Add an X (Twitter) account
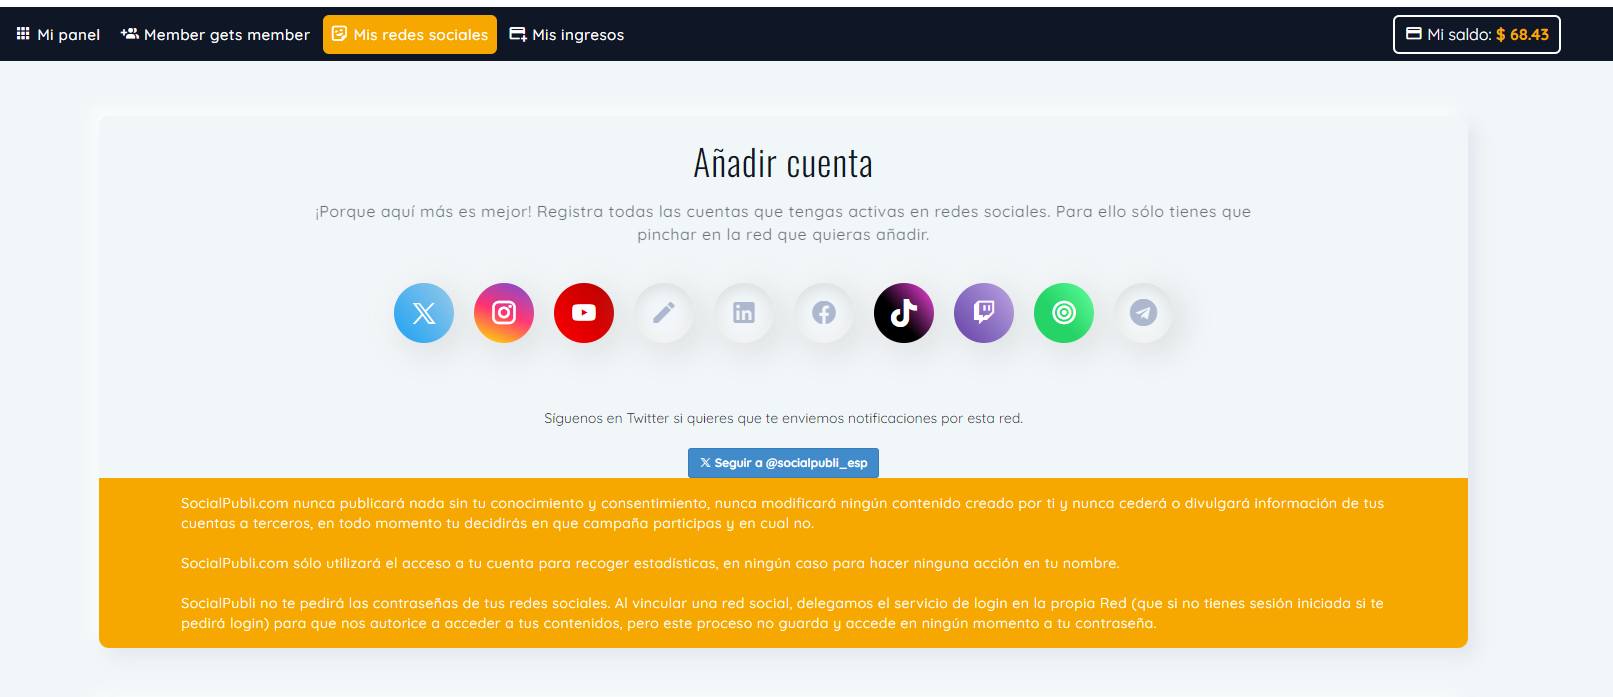Screen dimensions: 1613x697 tap(424, 313)
